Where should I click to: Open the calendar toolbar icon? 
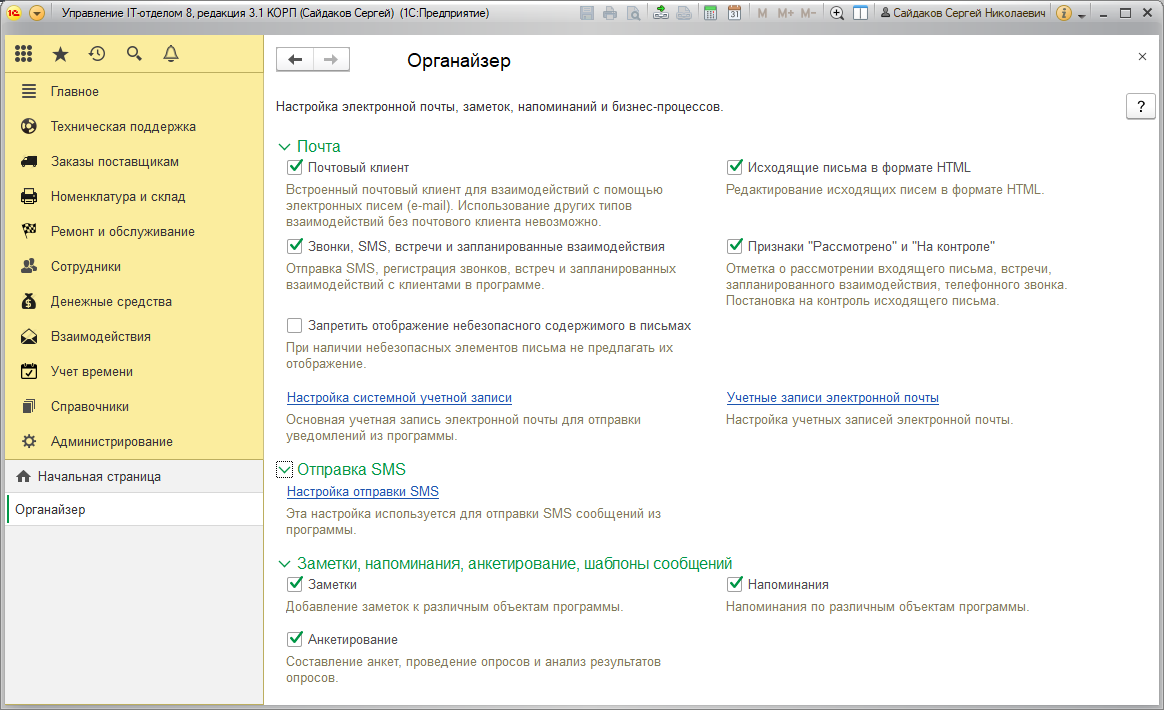tap(734, 13)
